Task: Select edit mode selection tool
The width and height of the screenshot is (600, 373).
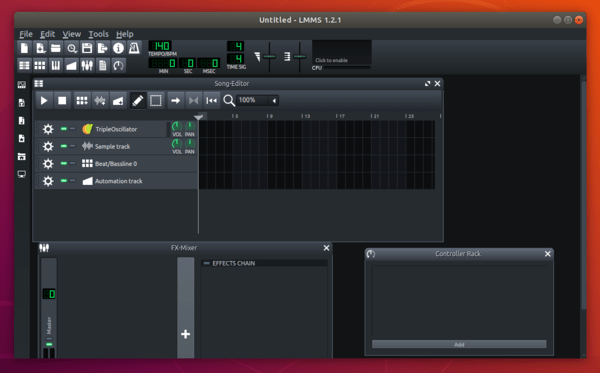Action: click(x=156, y=101)
